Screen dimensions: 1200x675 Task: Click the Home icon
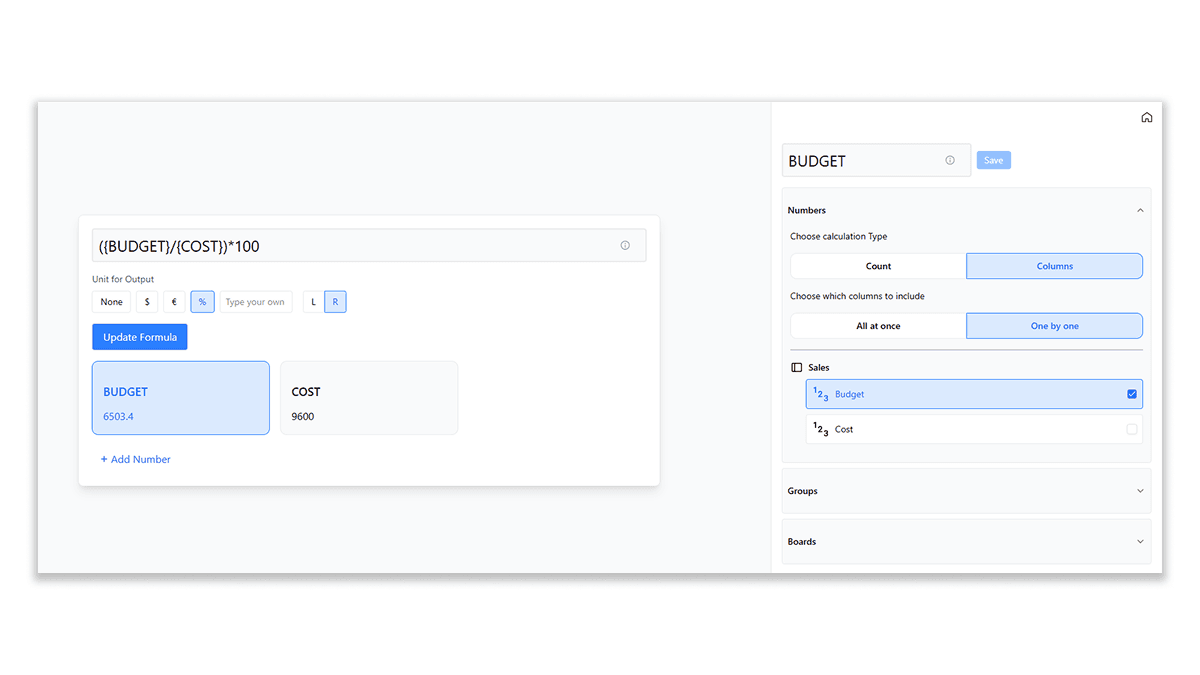pyautogui.click(x=1146, y=117)
